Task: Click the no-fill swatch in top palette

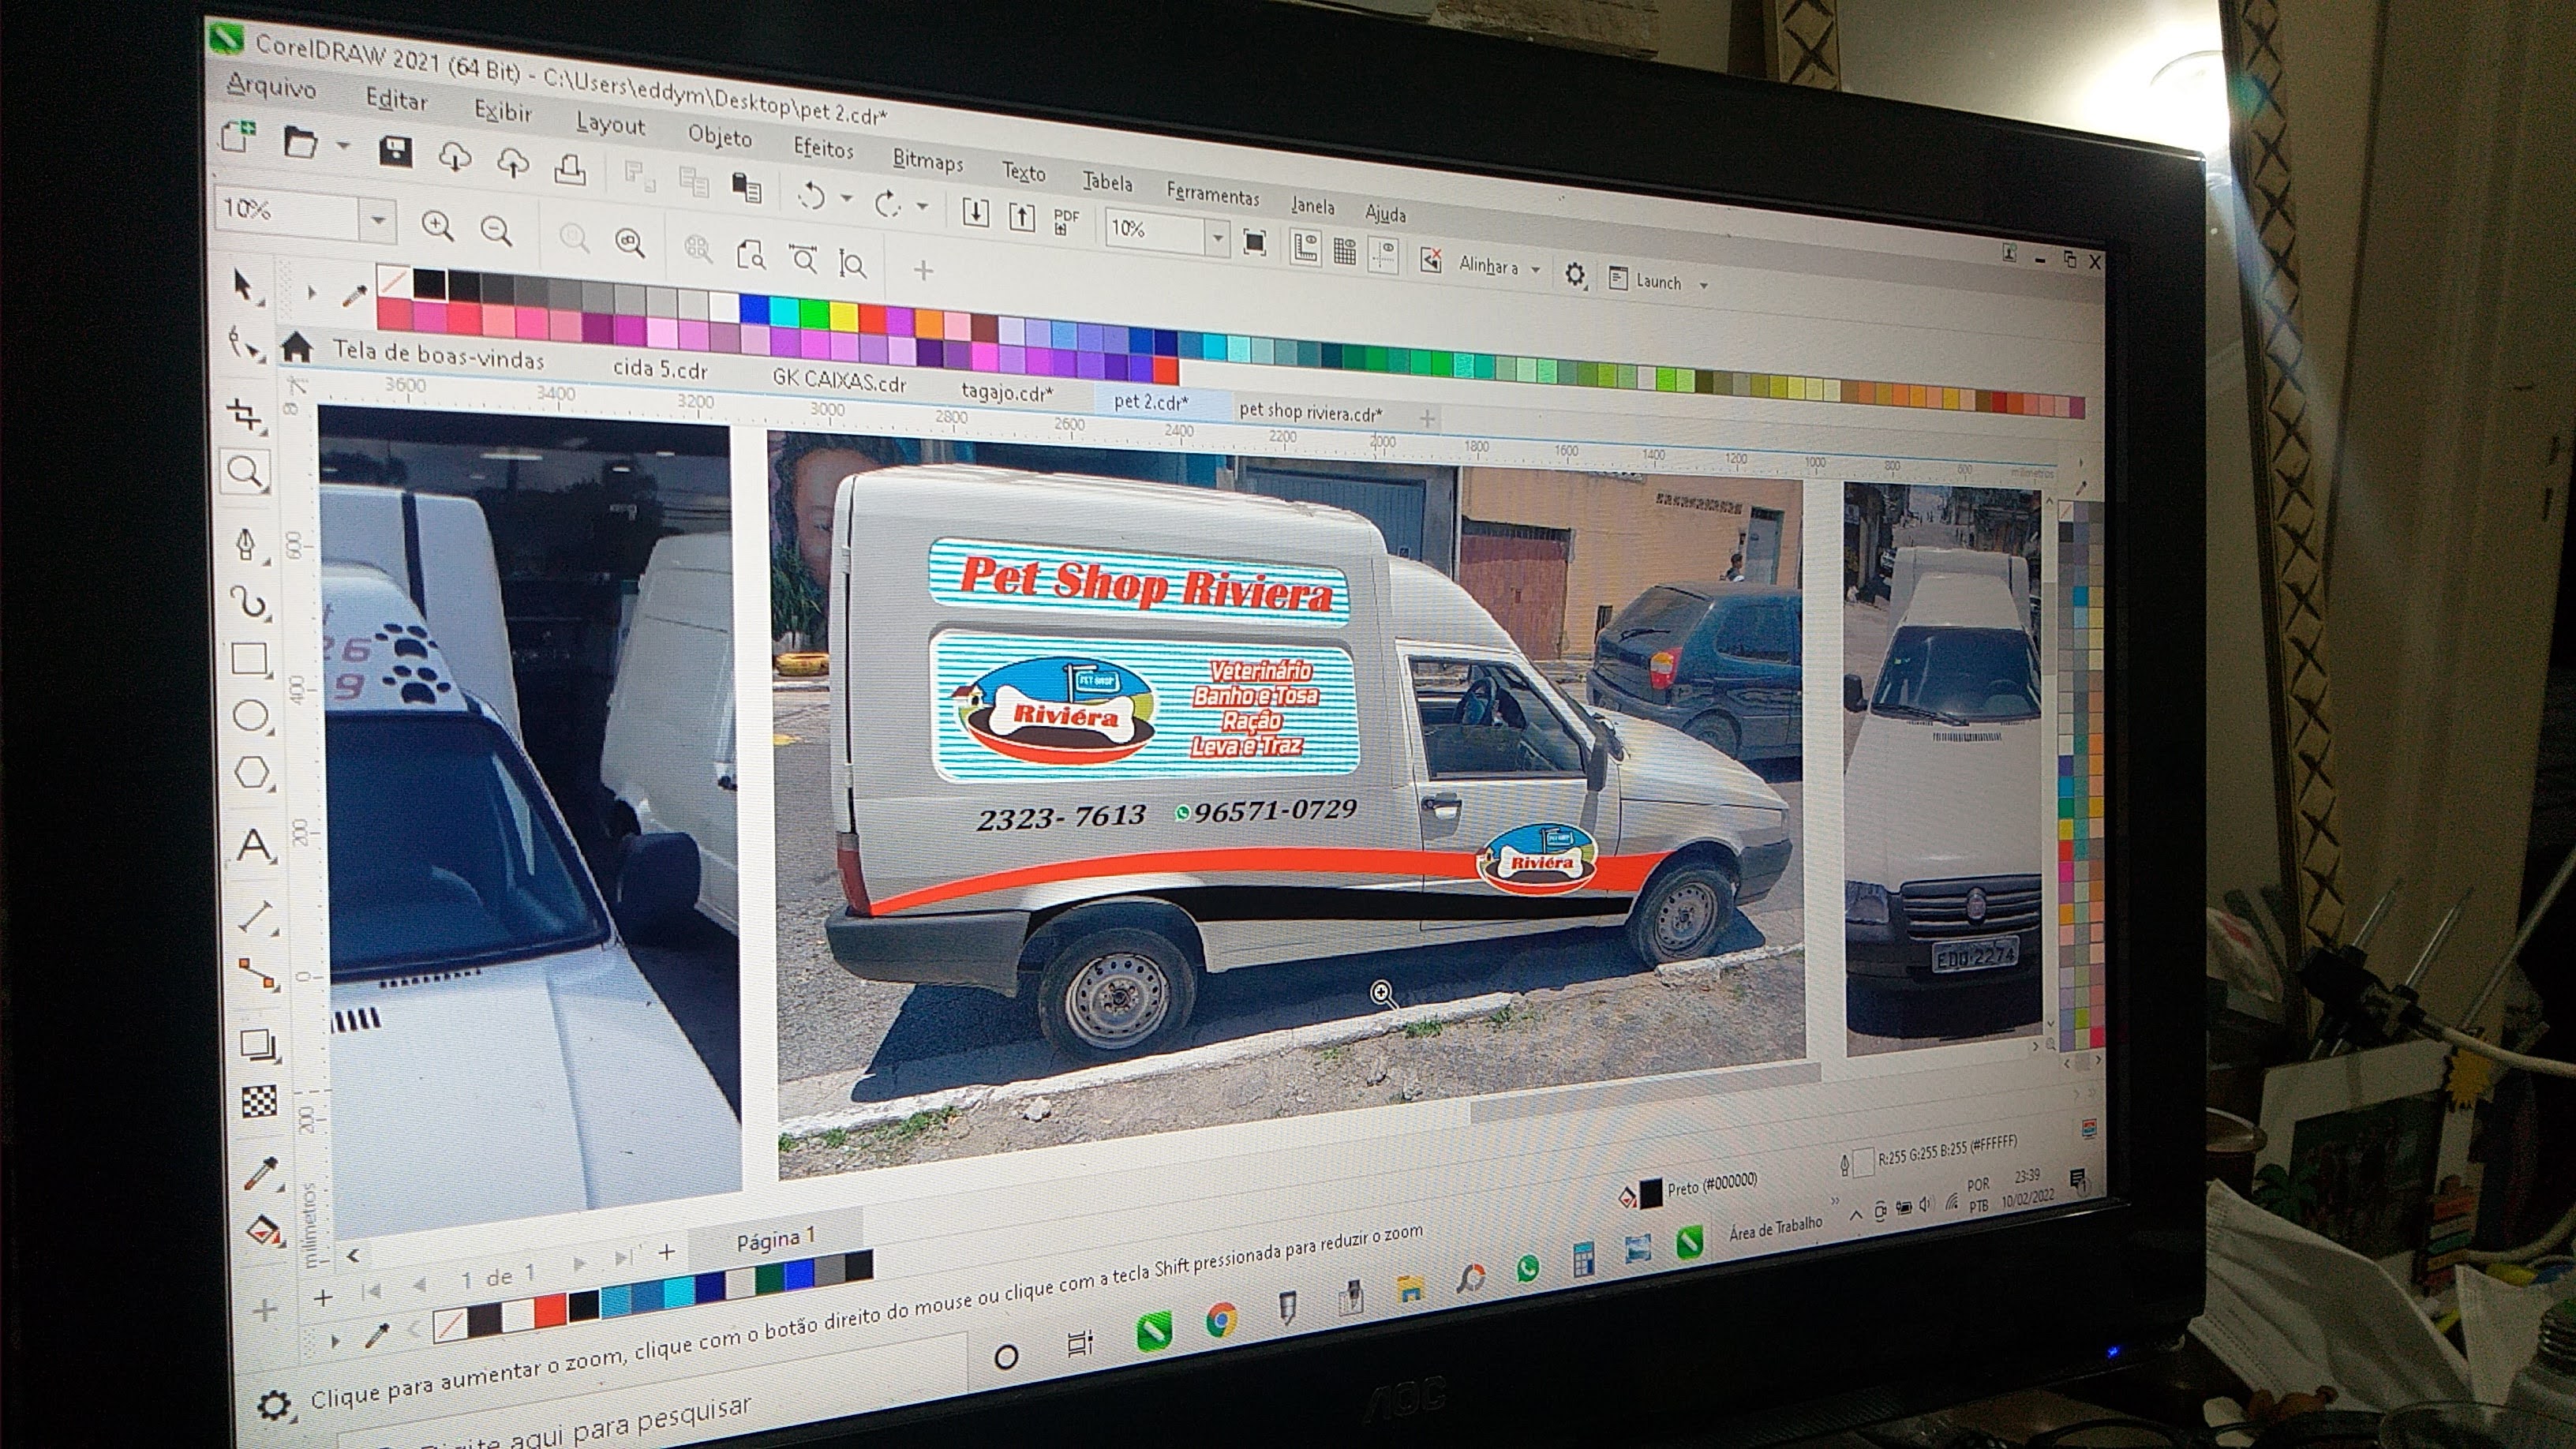Action: 394,280
